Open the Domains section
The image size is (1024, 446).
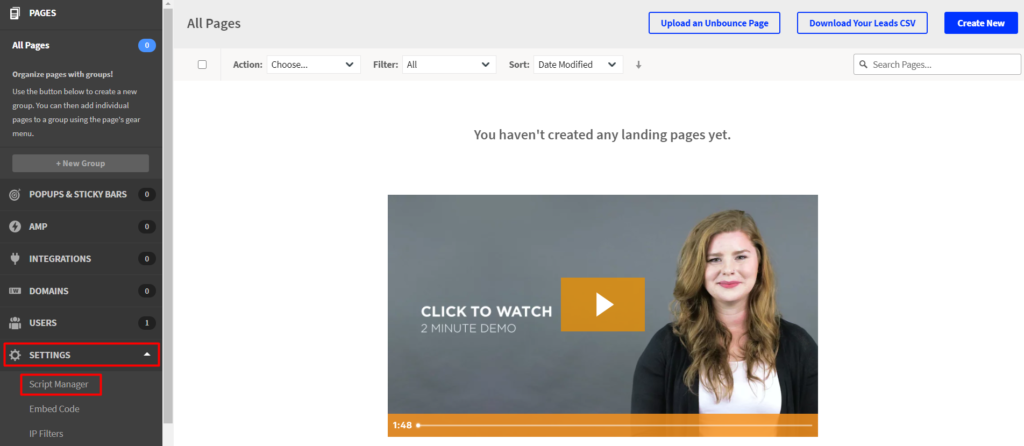pyautogui.click(x=81, y=291)
